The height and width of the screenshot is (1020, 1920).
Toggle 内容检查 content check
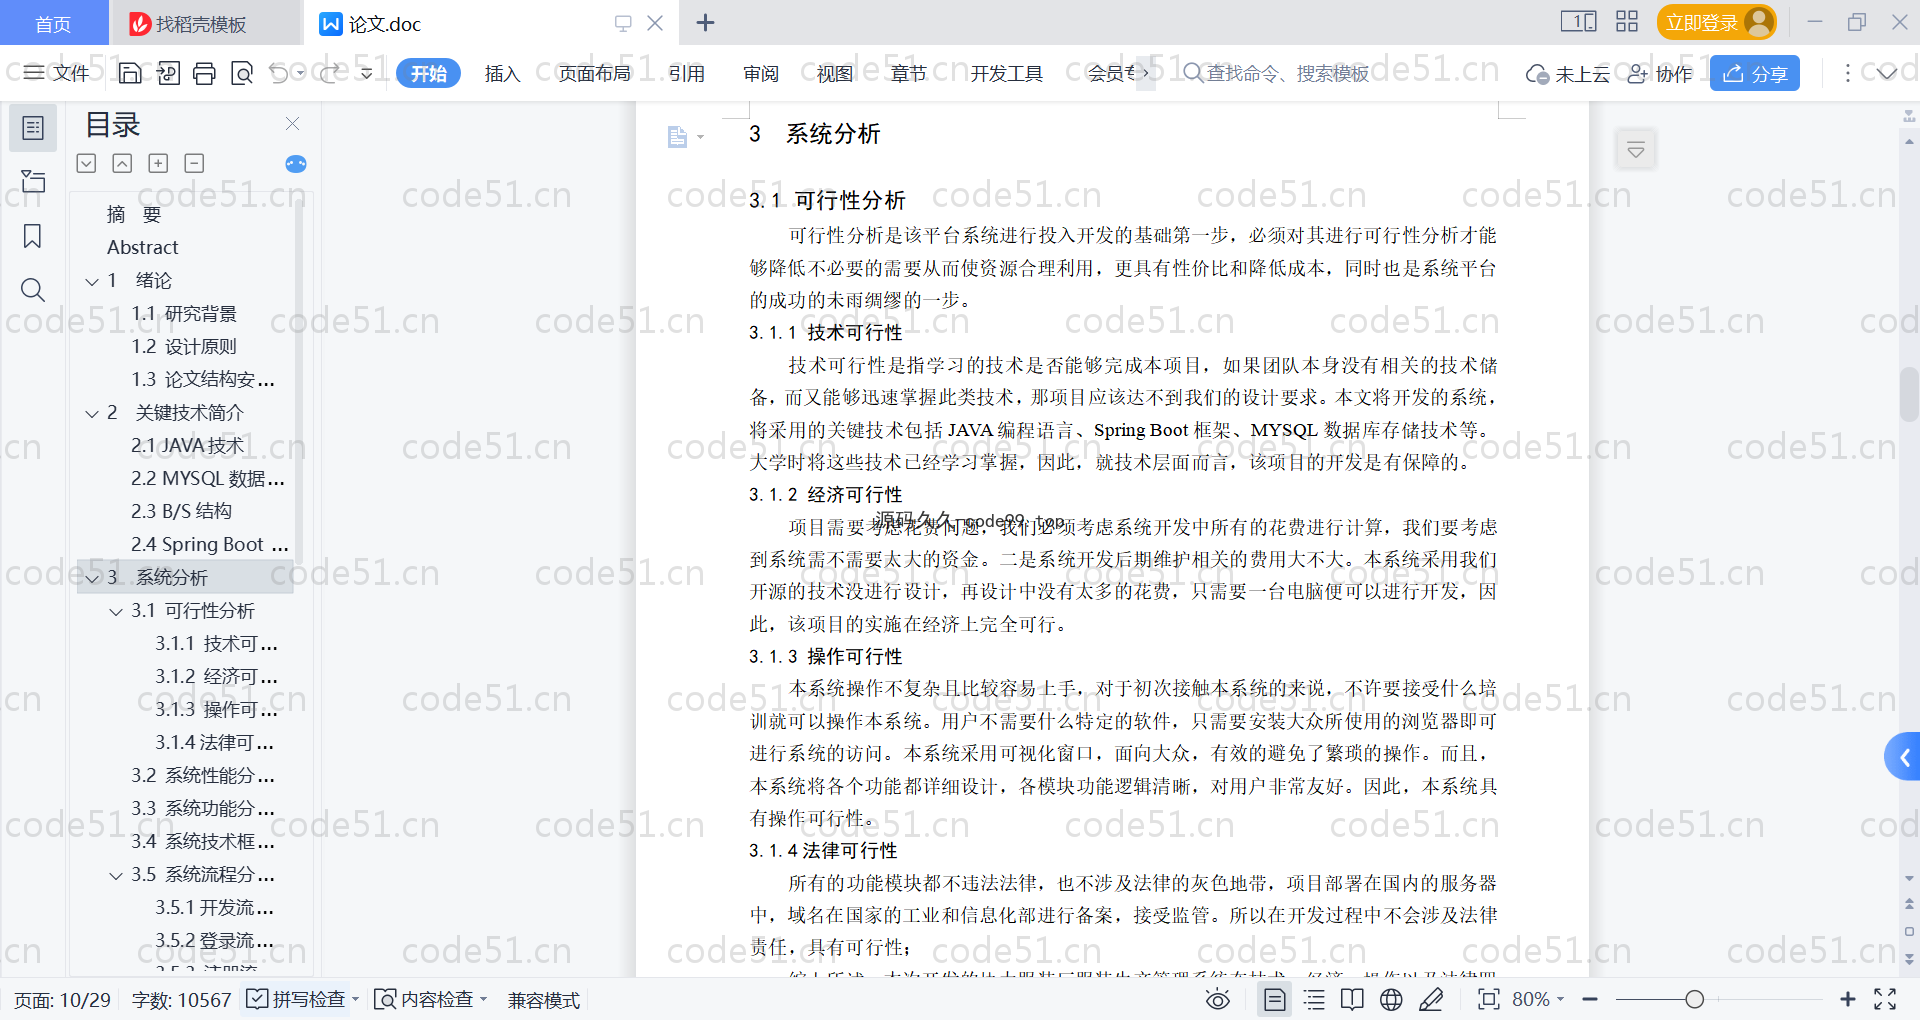point(430,999)
